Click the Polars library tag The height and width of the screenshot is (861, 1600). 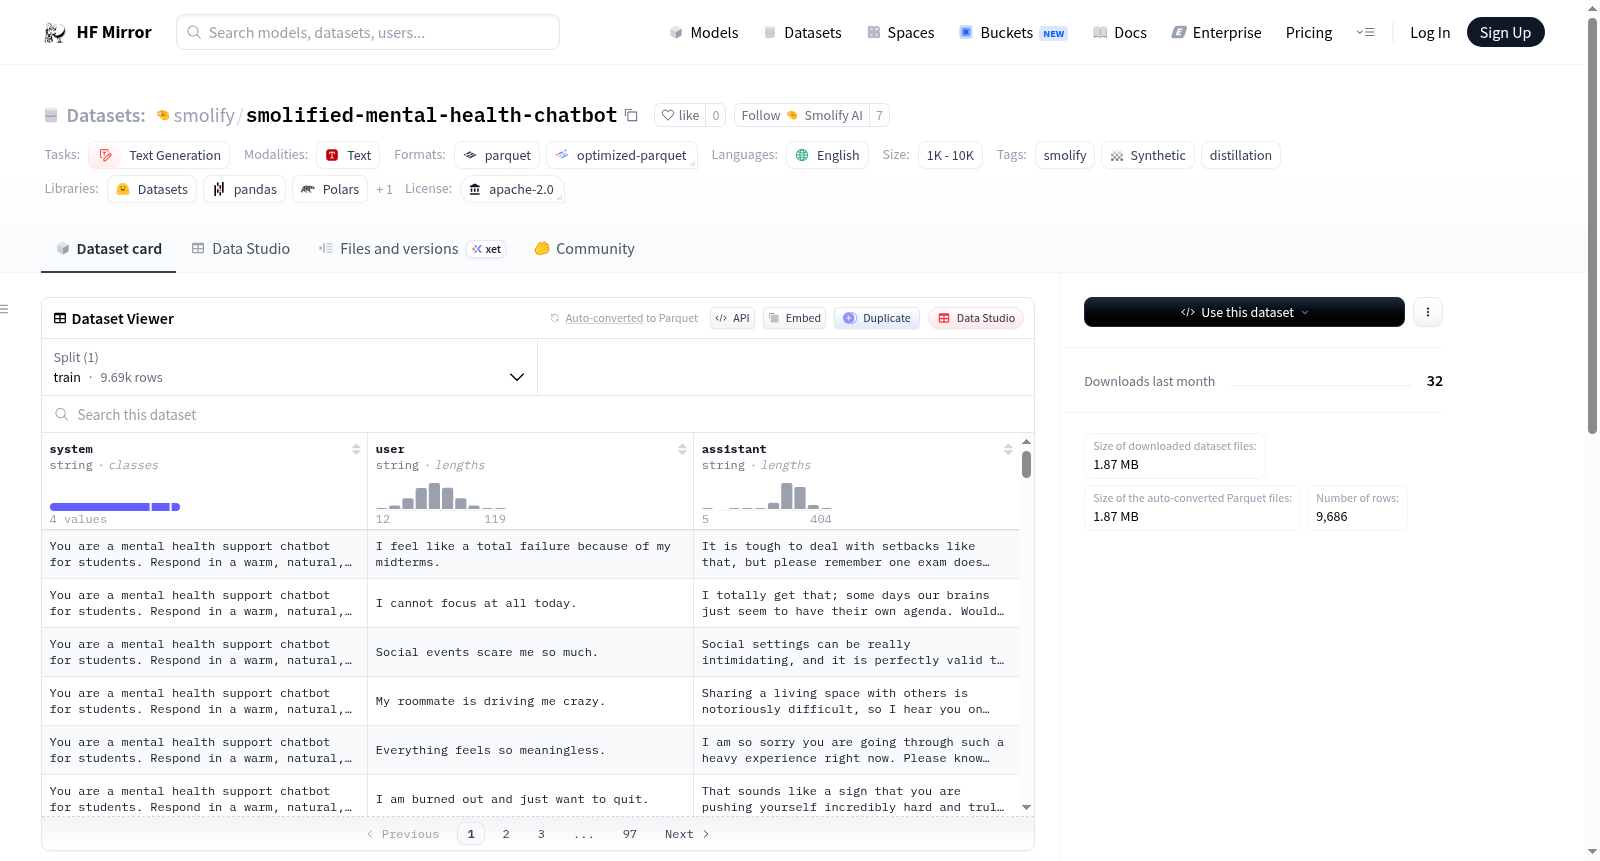[x=330, y=189]
